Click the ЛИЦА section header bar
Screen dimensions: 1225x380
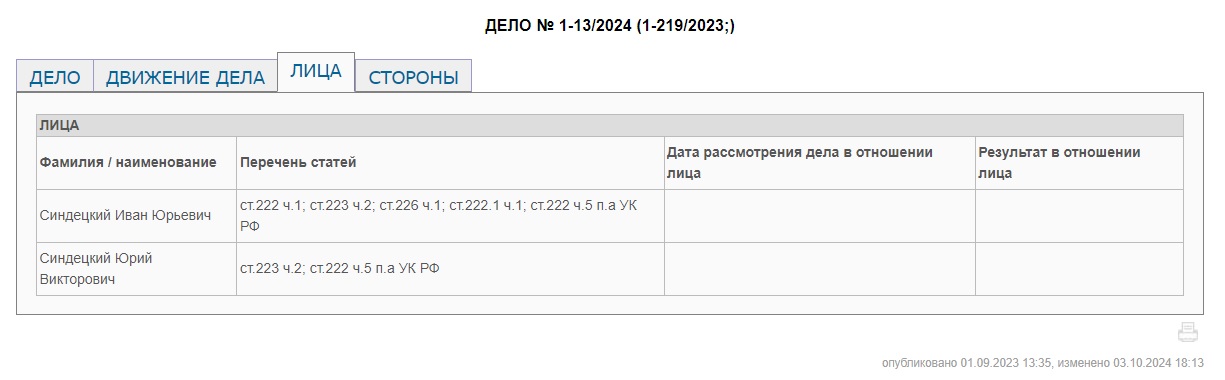[610, 126]
